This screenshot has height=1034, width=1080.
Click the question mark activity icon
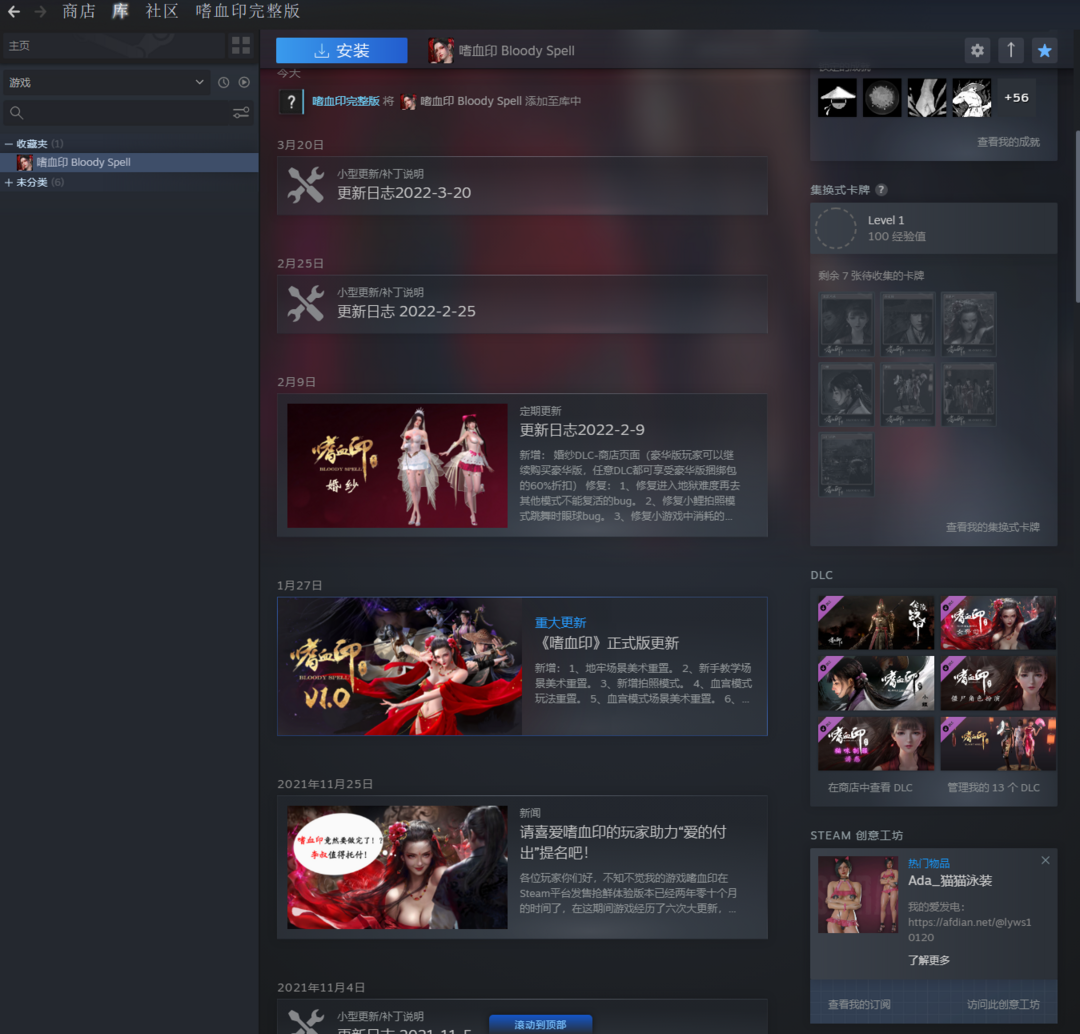pyautogui.click(x=291, y=102)
